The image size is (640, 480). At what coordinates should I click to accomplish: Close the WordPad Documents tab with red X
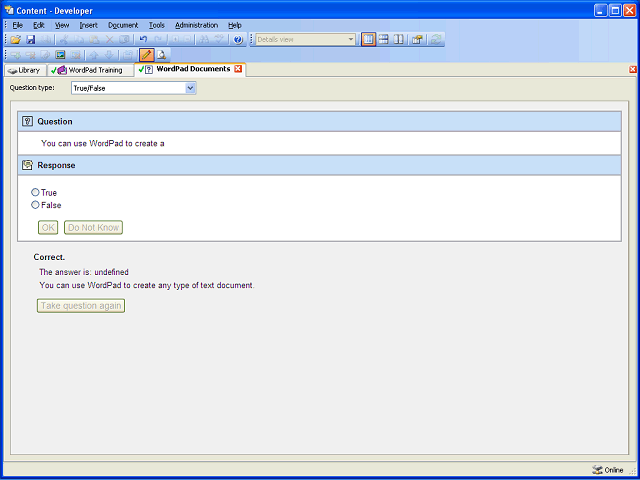click(238, 69)
